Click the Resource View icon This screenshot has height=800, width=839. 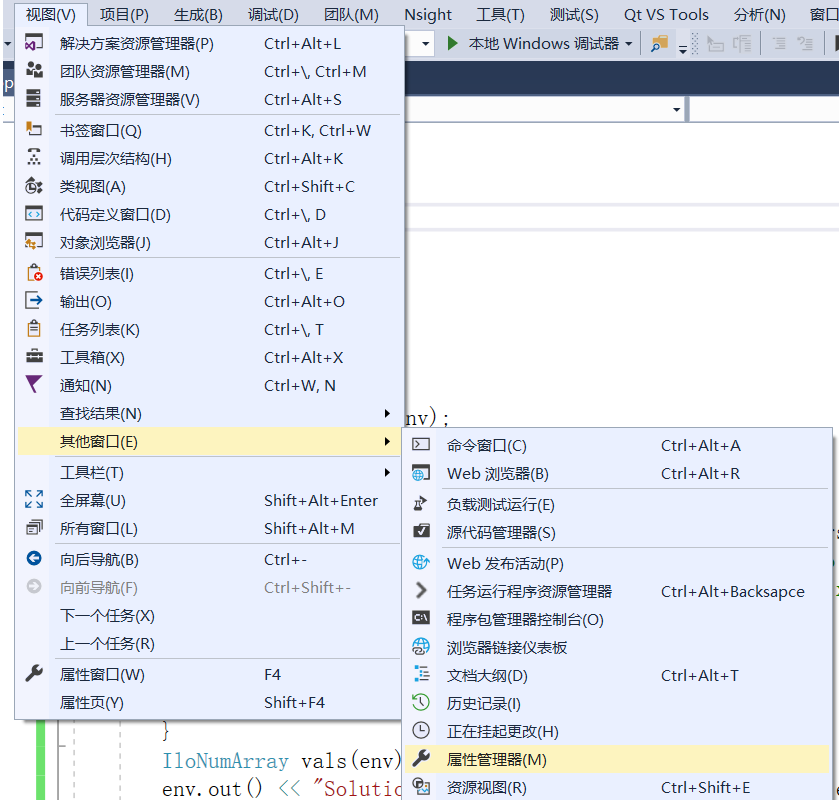(x=422, y=787)
